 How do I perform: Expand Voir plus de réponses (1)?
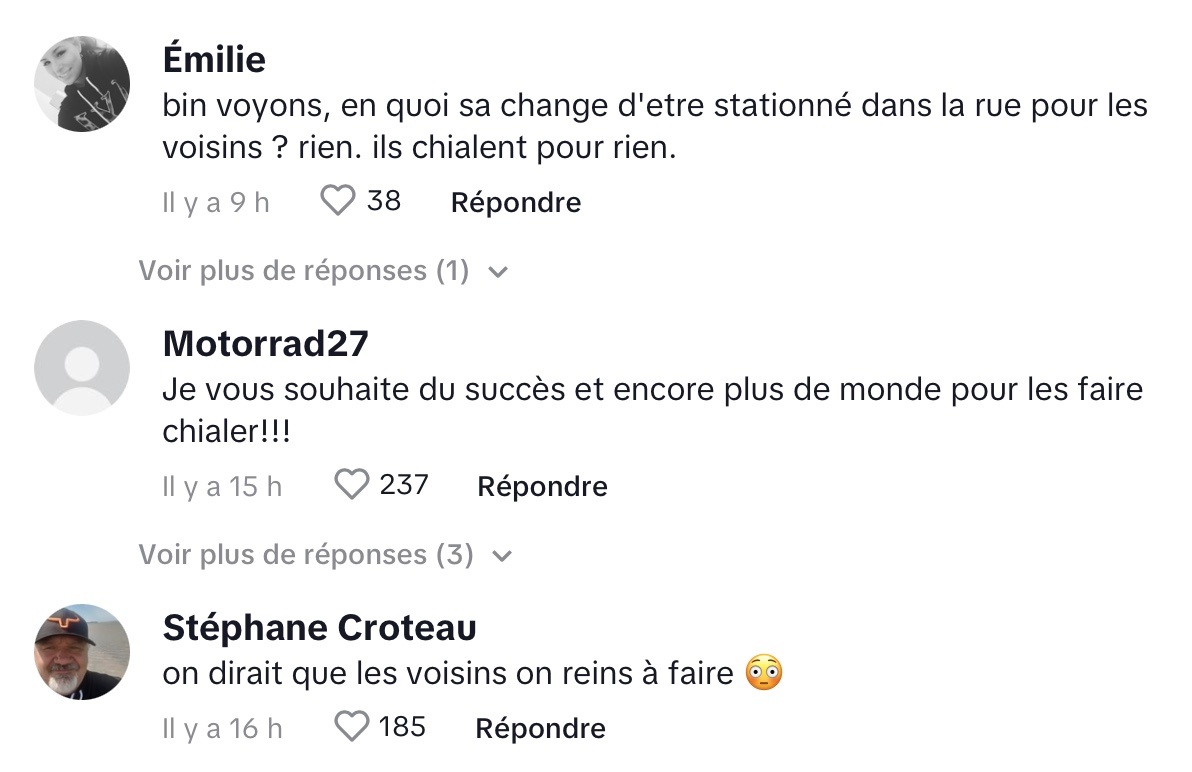[x=323, y=271]
